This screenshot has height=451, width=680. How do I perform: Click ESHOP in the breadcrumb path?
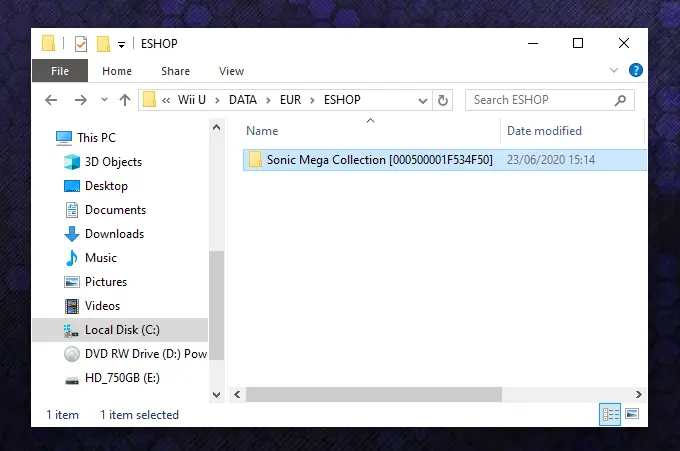click(342, 100)
